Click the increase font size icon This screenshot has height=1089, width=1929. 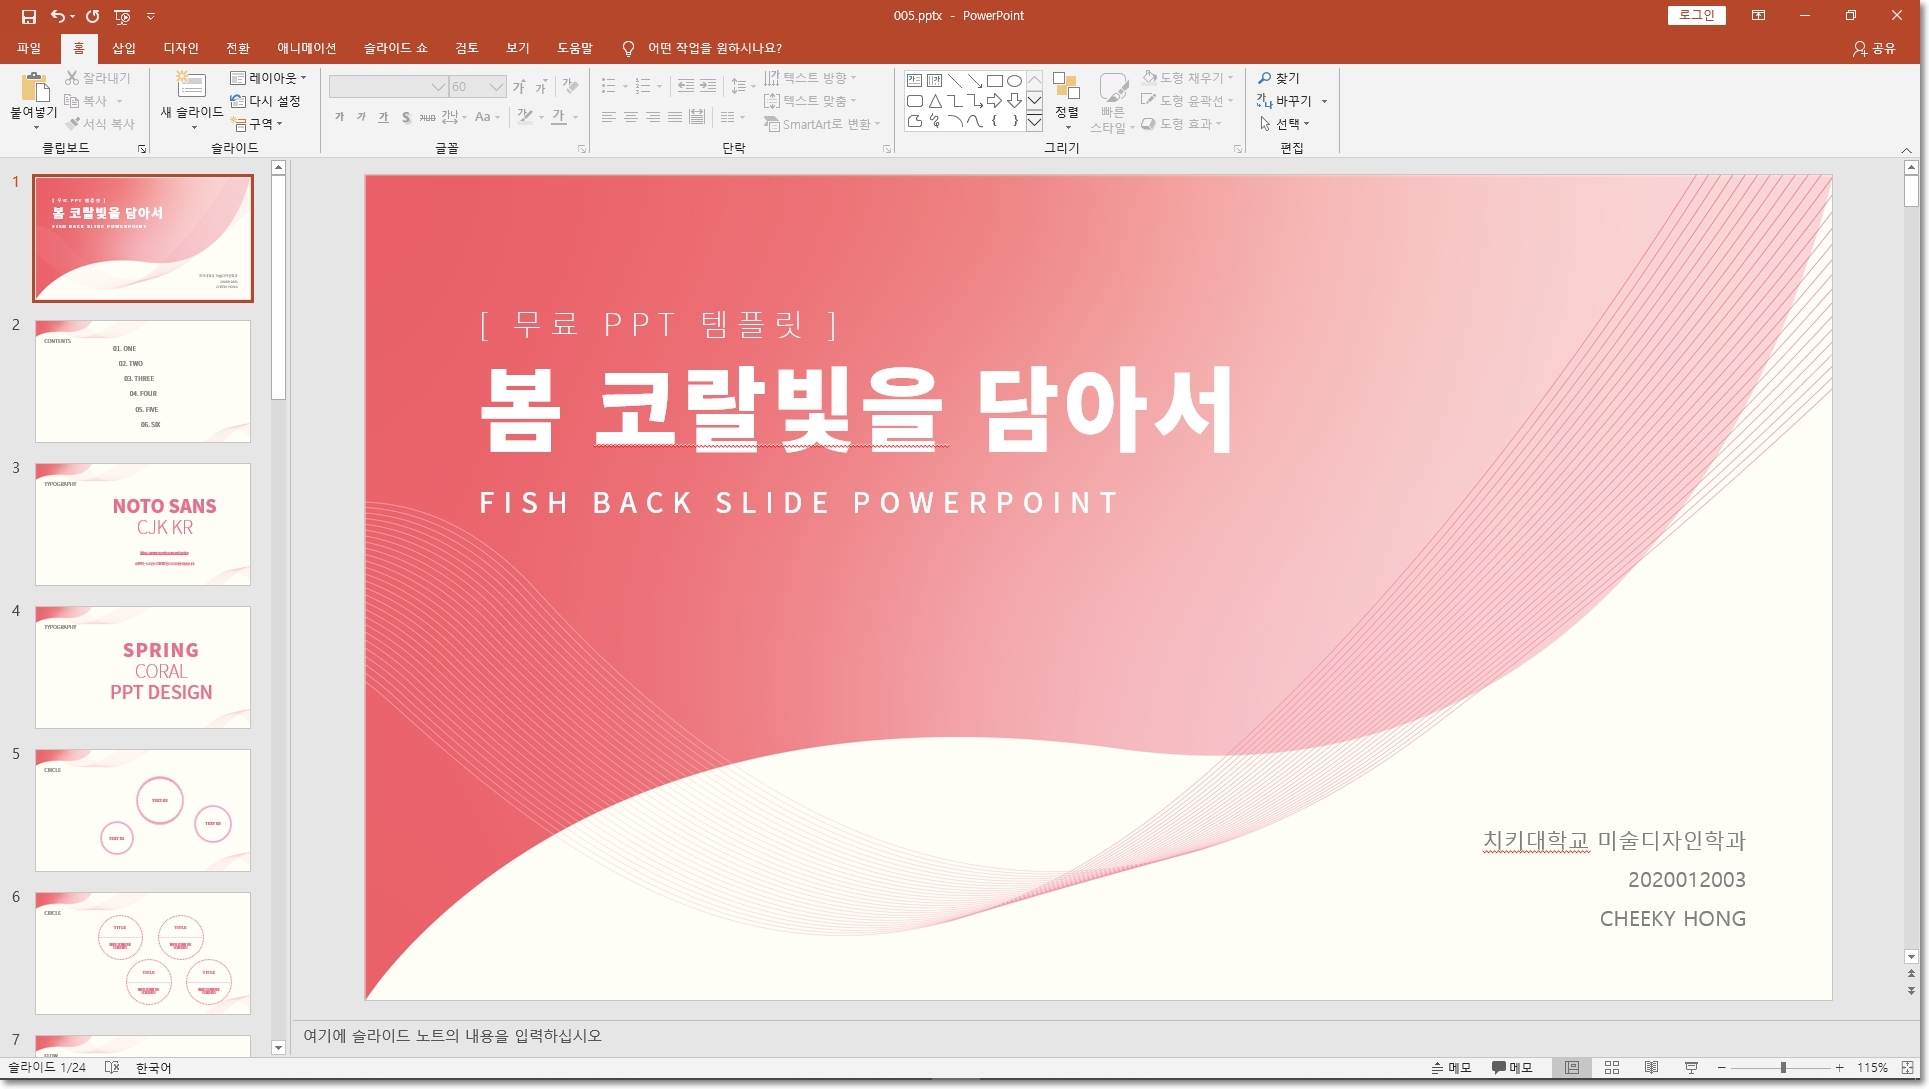(x=519, y=87)
